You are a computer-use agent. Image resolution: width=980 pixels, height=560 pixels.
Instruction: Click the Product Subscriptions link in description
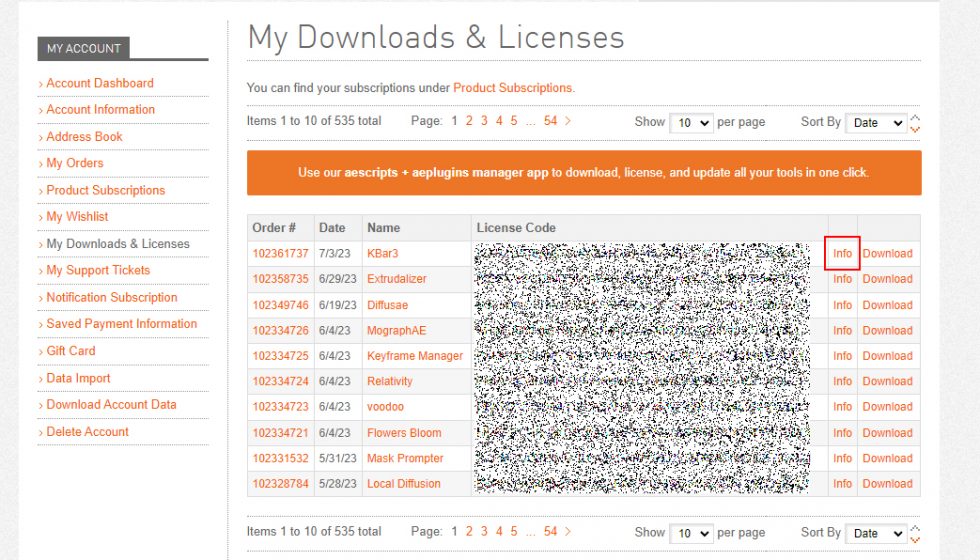pos(512,88)
